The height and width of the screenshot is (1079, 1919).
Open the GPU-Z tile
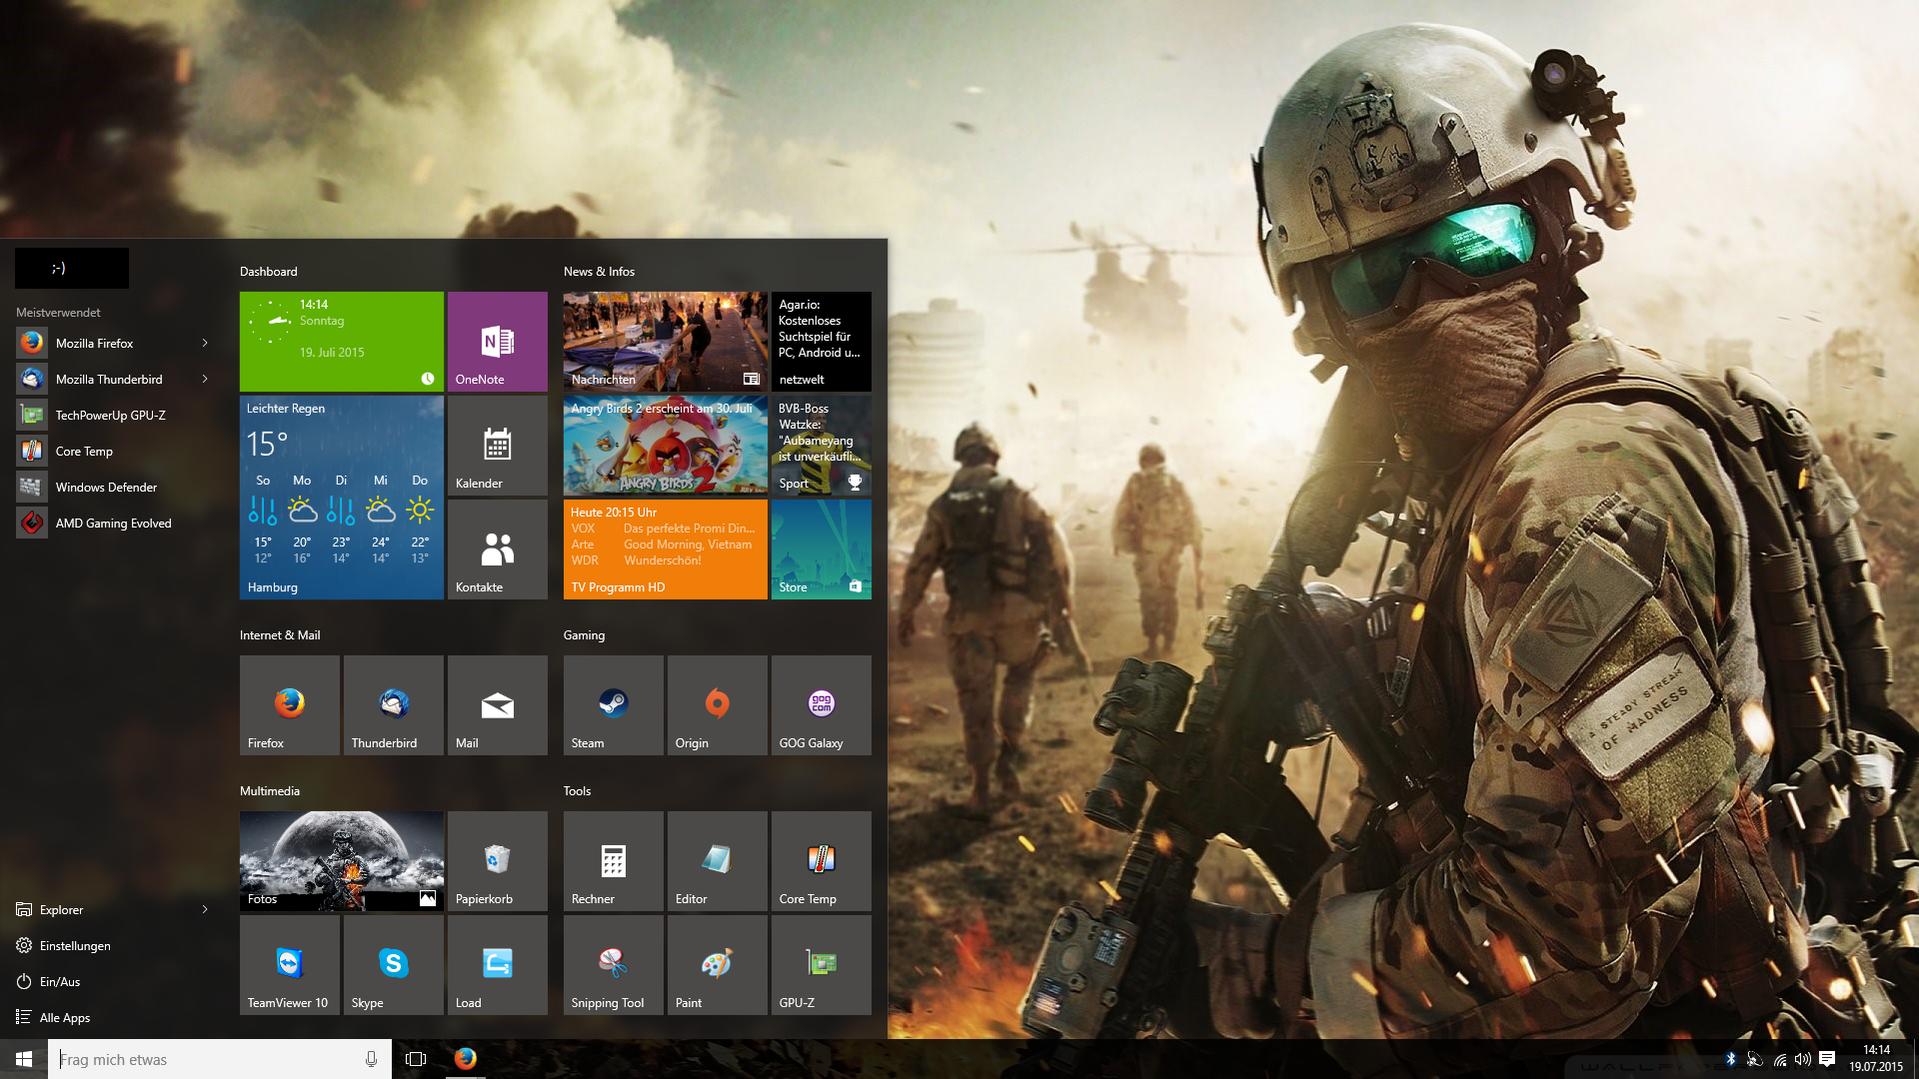821,965
